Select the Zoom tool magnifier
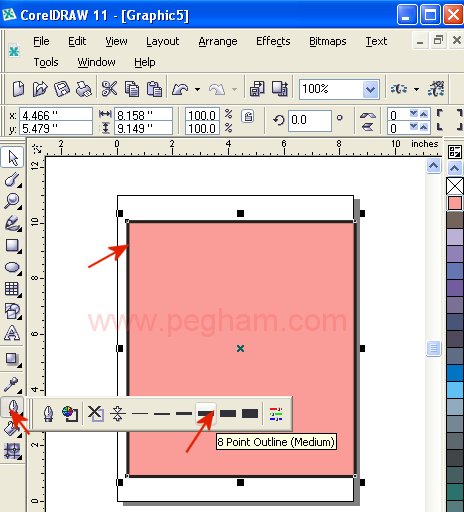 coord(12,201)
